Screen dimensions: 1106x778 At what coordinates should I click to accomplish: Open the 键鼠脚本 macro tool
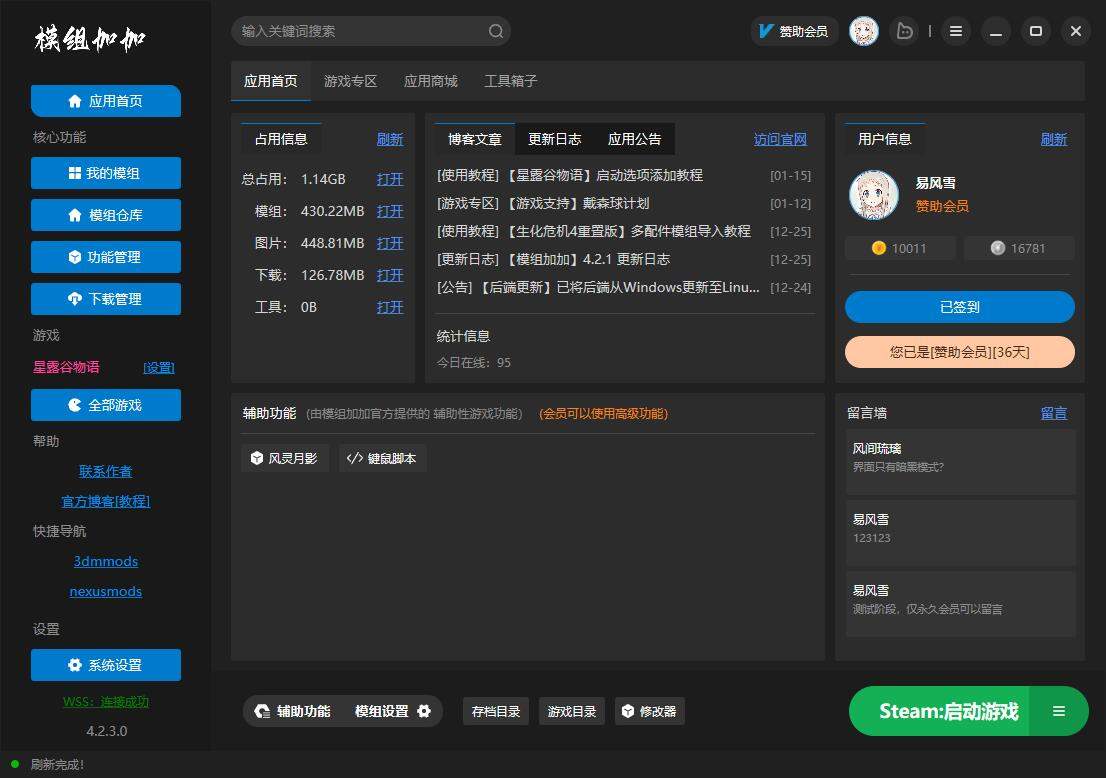click(x=382, y=458)
